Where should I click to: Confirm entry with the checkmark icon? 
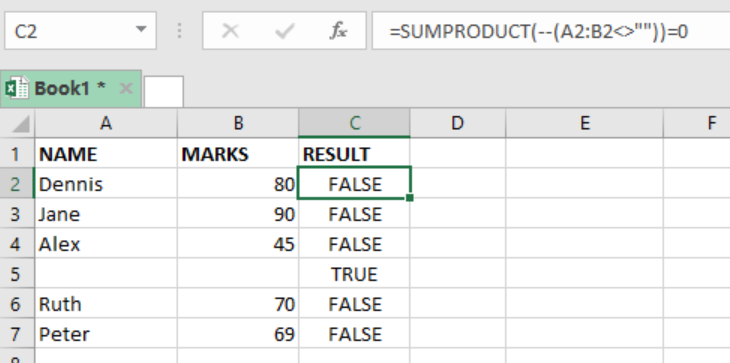point(284,31)
